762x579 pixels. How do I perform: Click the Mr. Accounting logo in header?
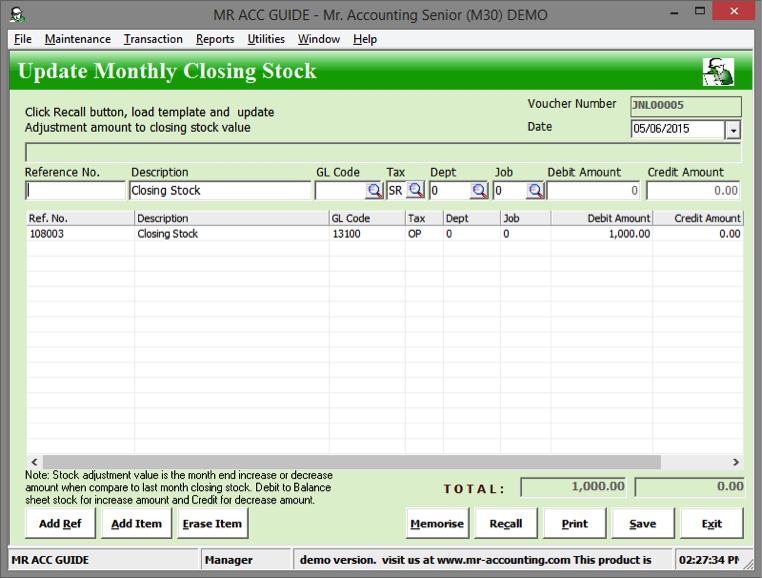click(718, 71)
